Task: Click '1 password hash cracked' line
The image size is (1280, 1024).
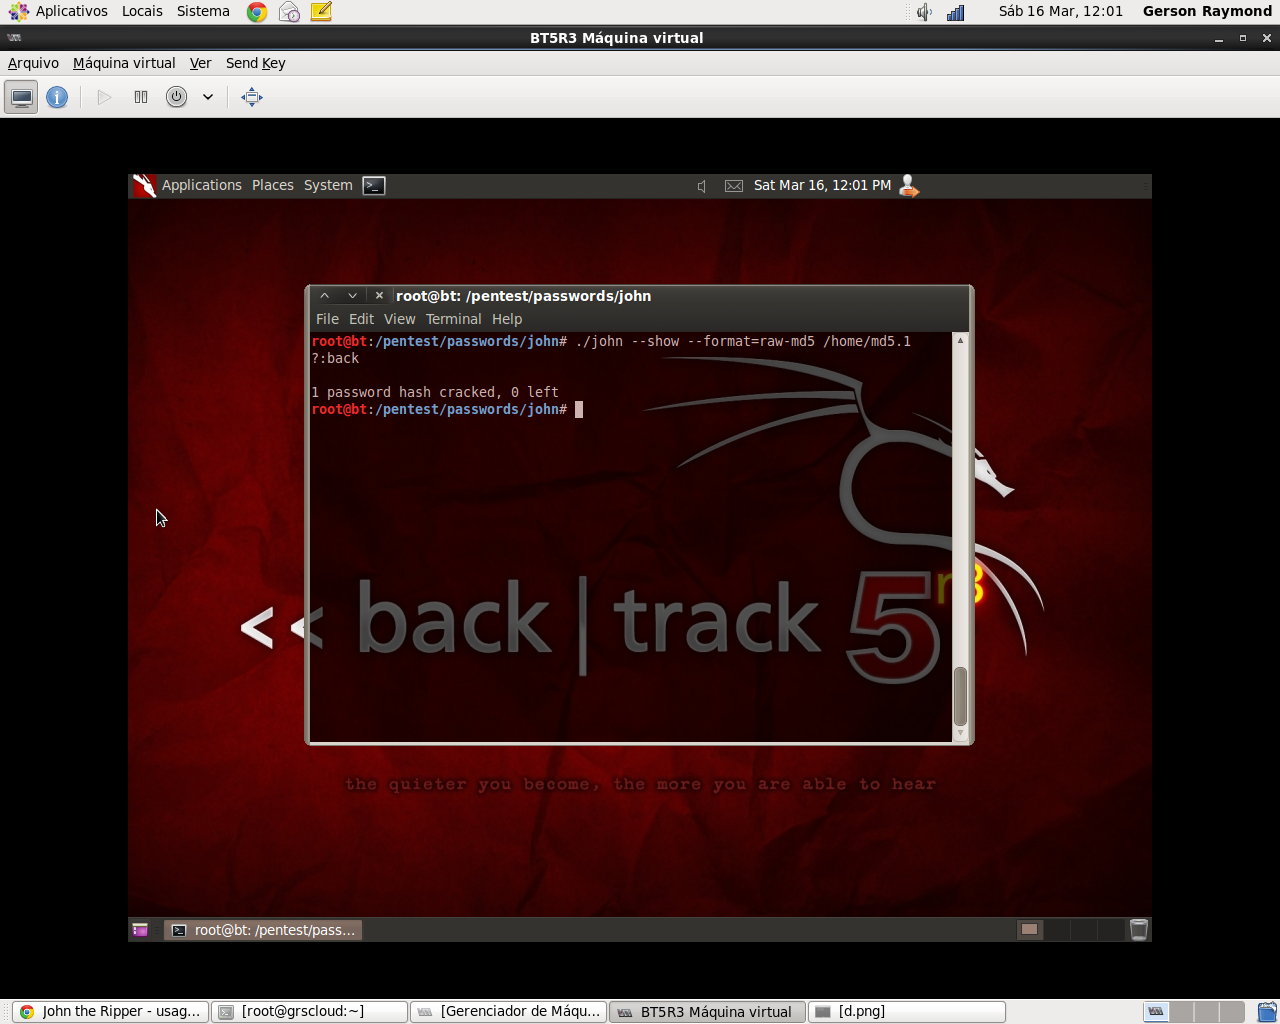Action: [x=435, y=392]
